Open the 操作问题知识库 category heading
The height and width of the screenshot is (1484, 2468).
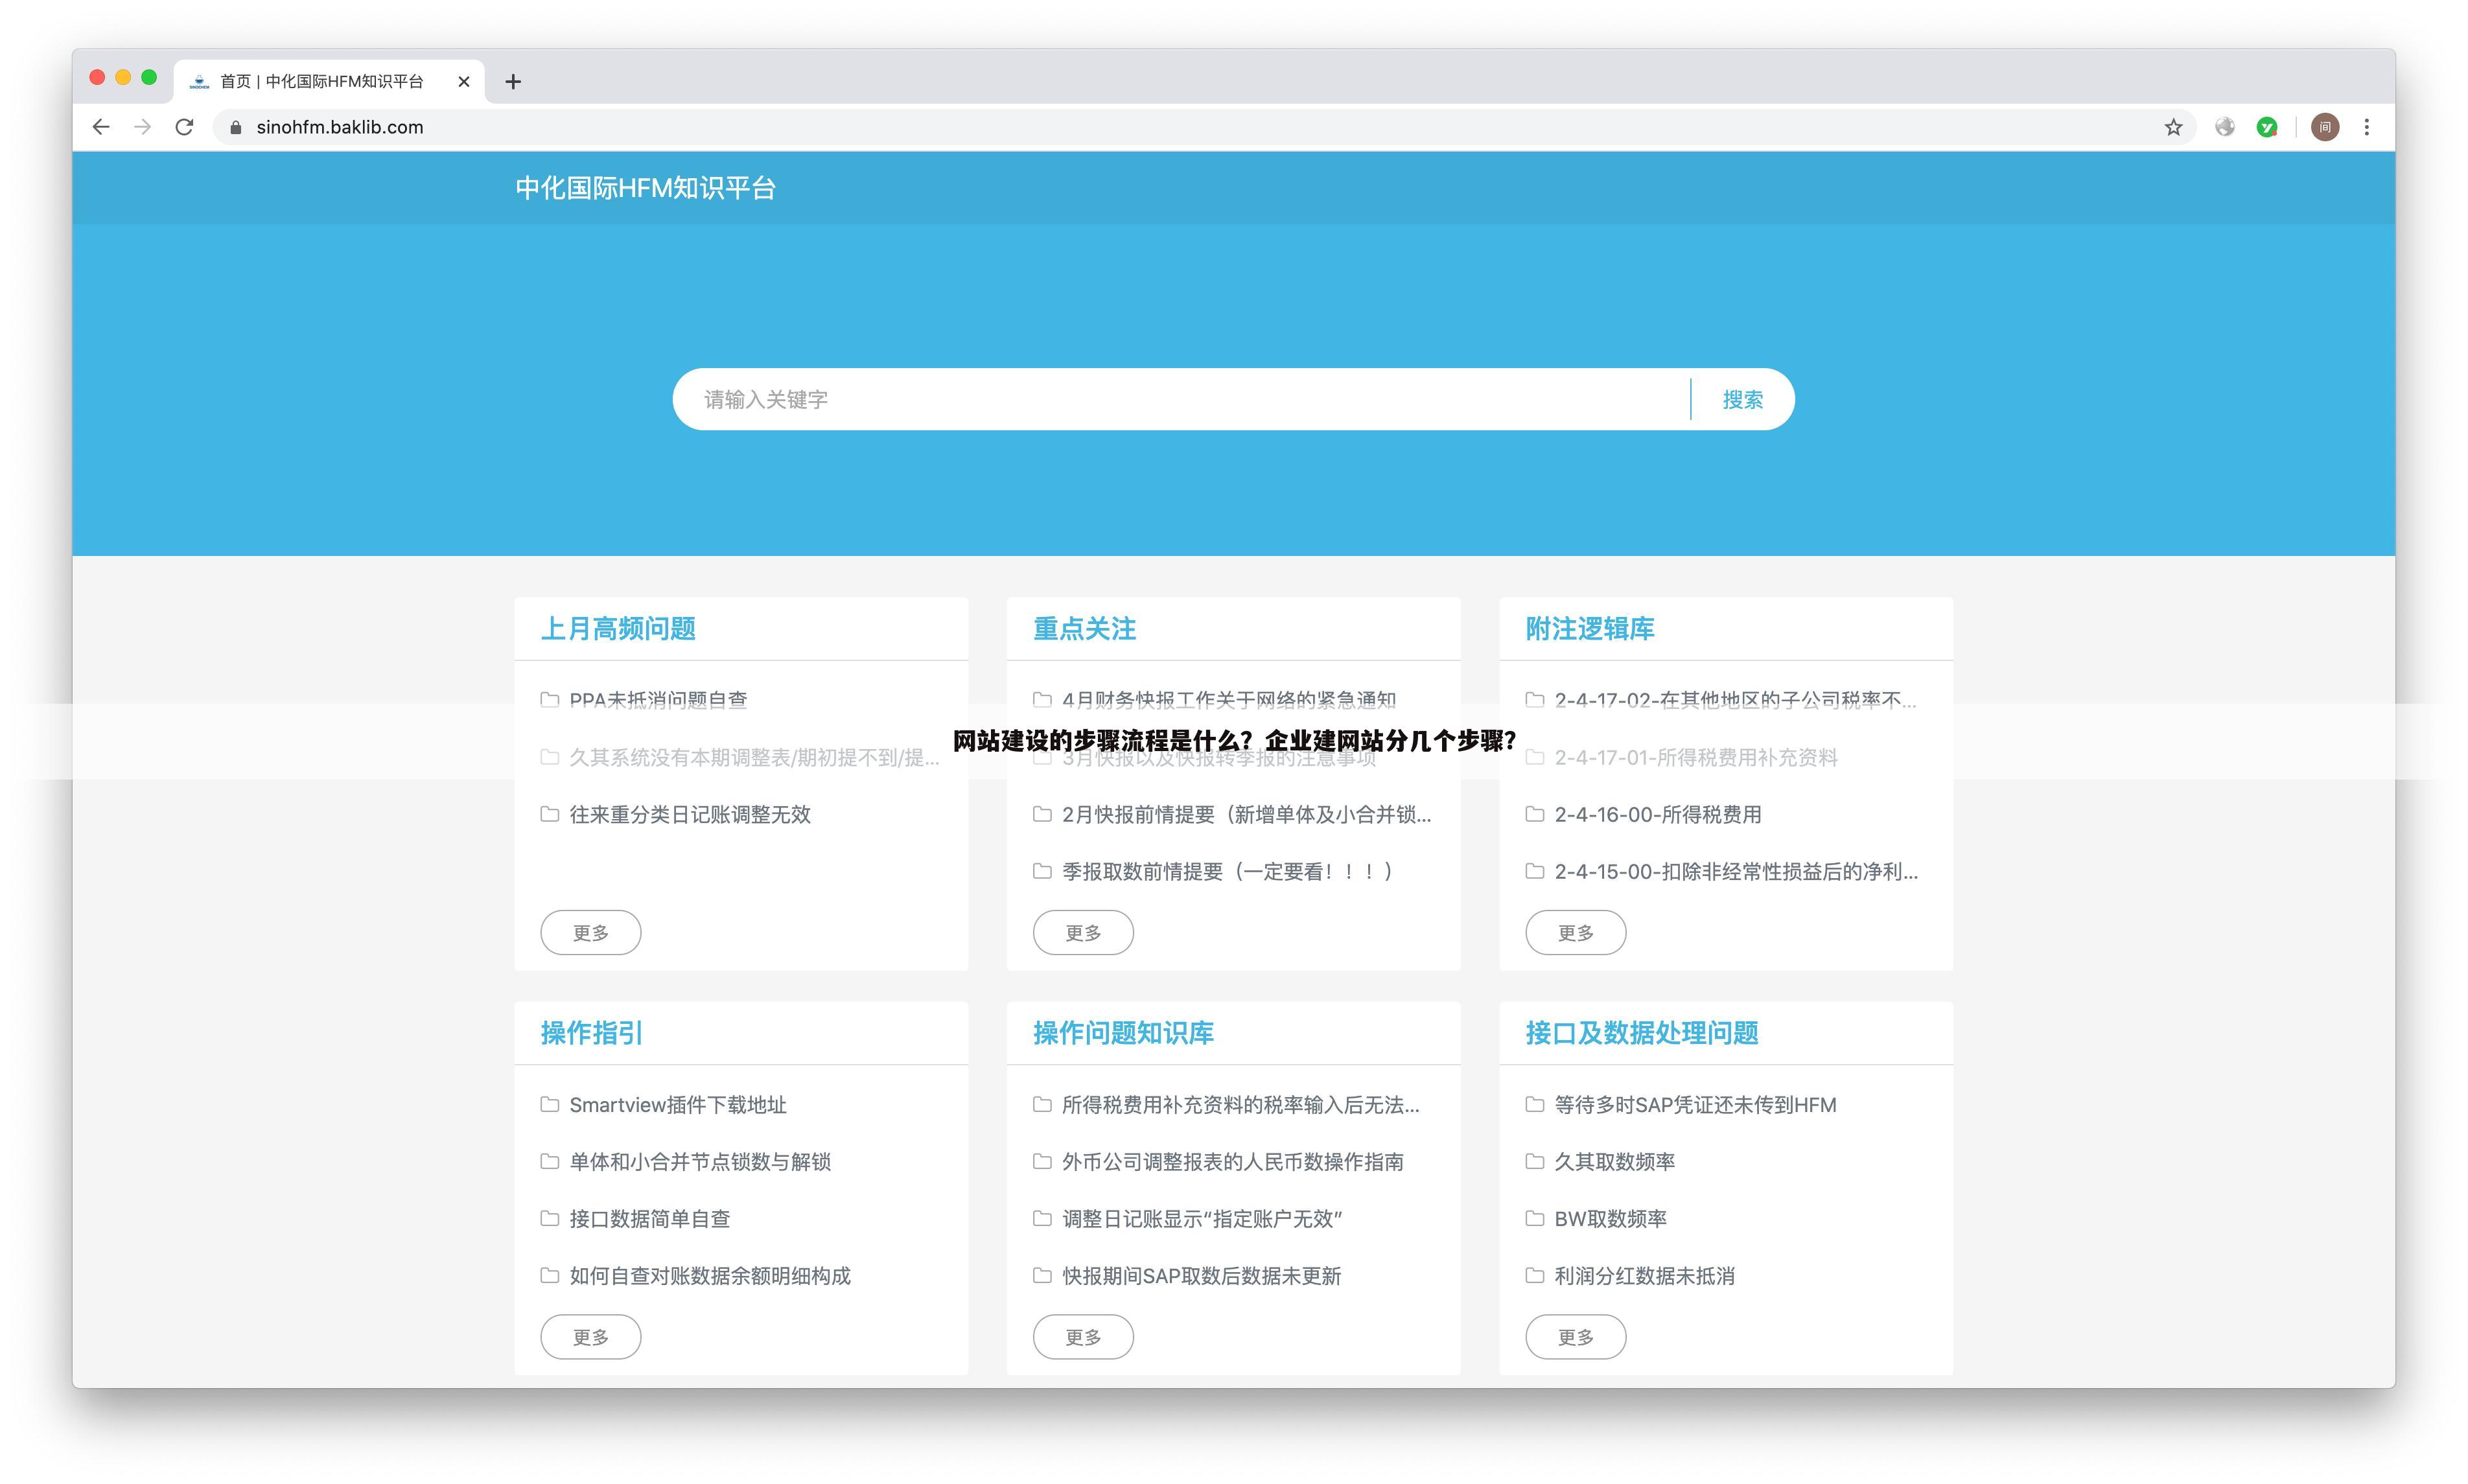coord(1123,1032)
